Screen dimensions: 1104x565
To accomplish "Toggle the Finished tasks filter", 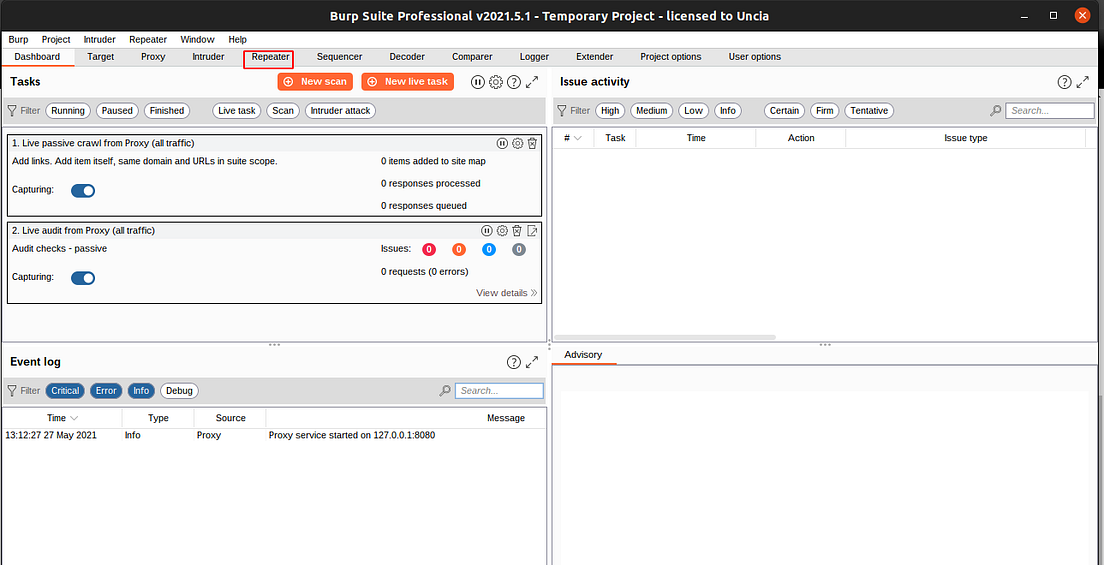I will pyautogui.click(x=167, y=111).
